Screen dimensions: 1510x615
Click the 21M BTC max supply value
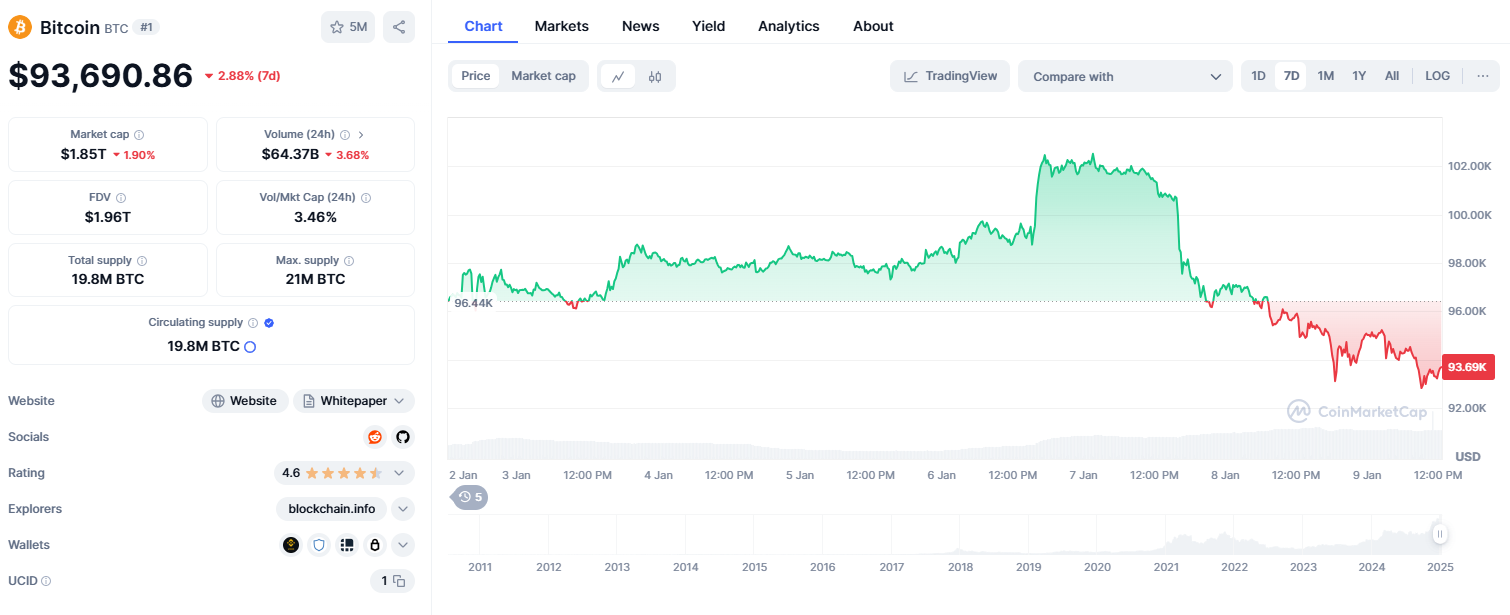click(x=315, y=279)
